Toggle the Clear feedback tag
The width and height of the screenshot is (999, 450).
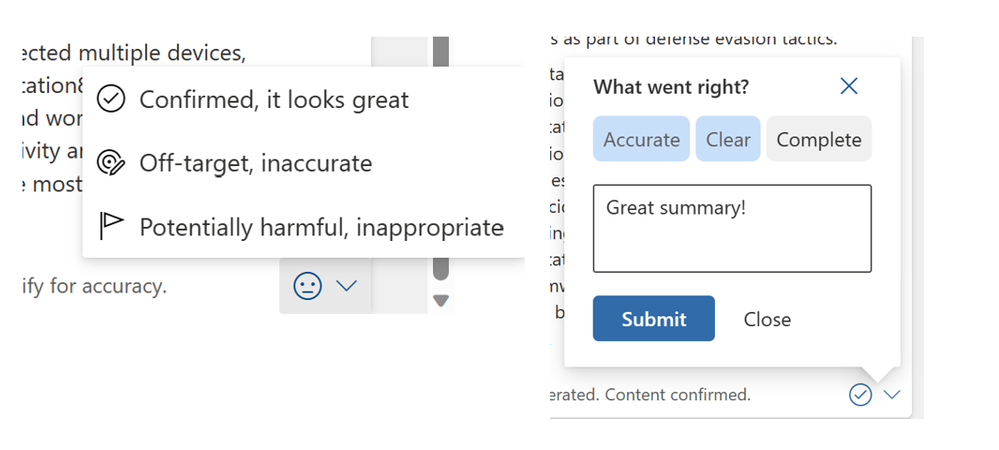tap(728, 140)
